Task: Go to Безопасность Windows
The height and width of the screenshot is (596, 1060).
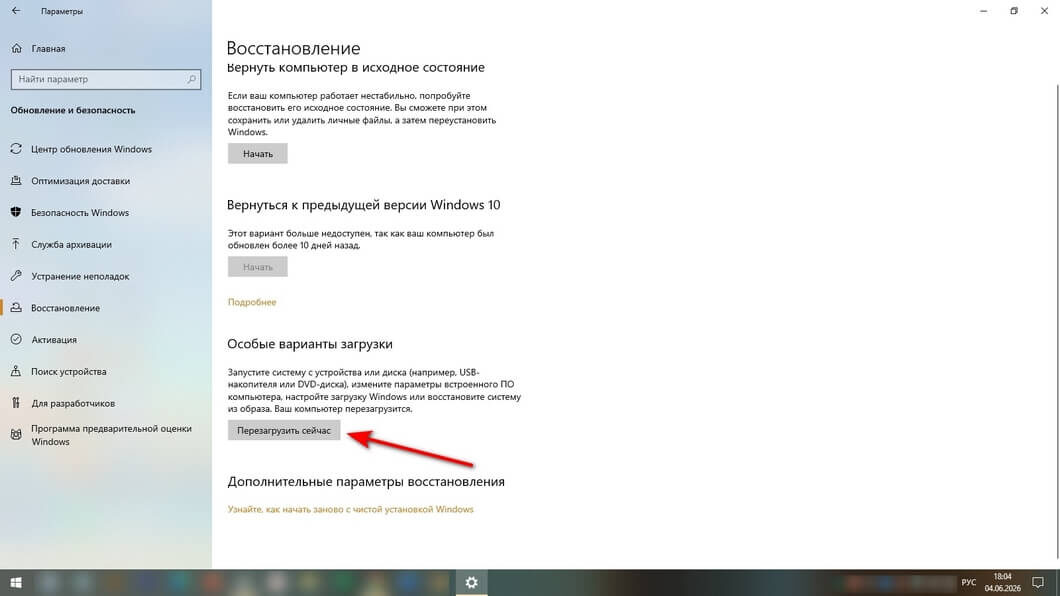Action: 80,212
